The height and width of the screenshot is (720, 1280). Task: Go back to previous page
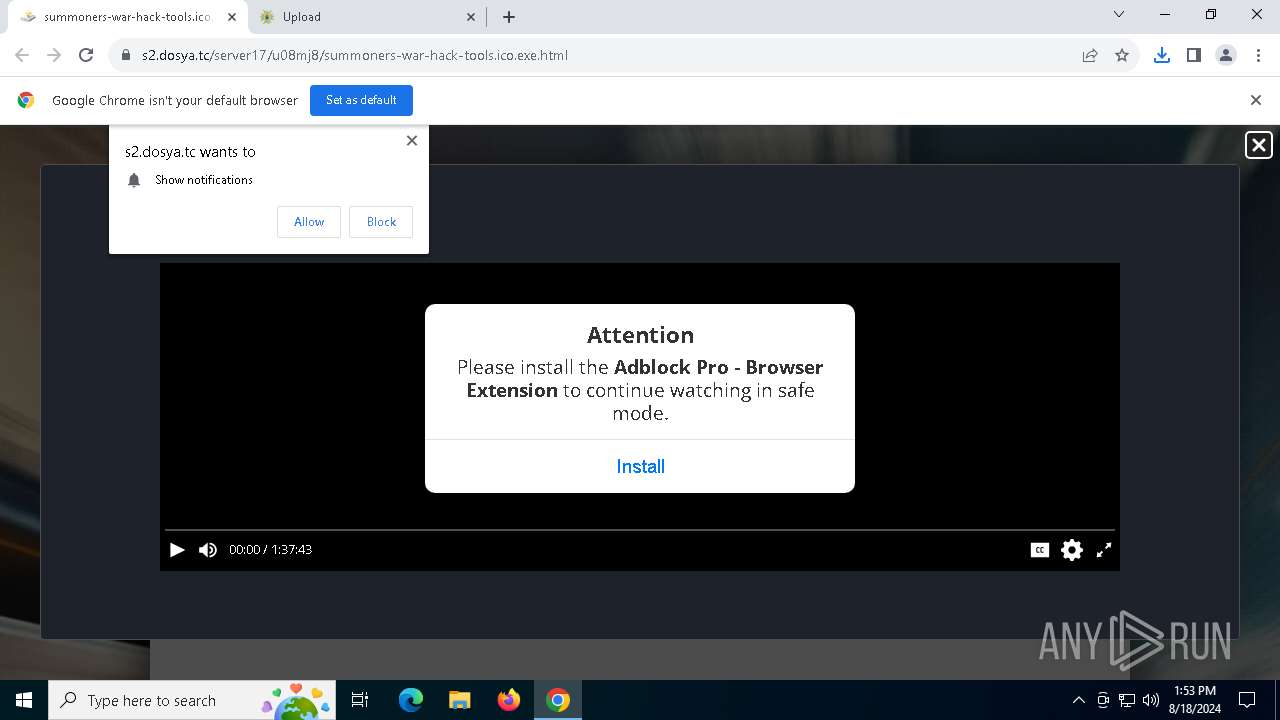click(22, 55)
